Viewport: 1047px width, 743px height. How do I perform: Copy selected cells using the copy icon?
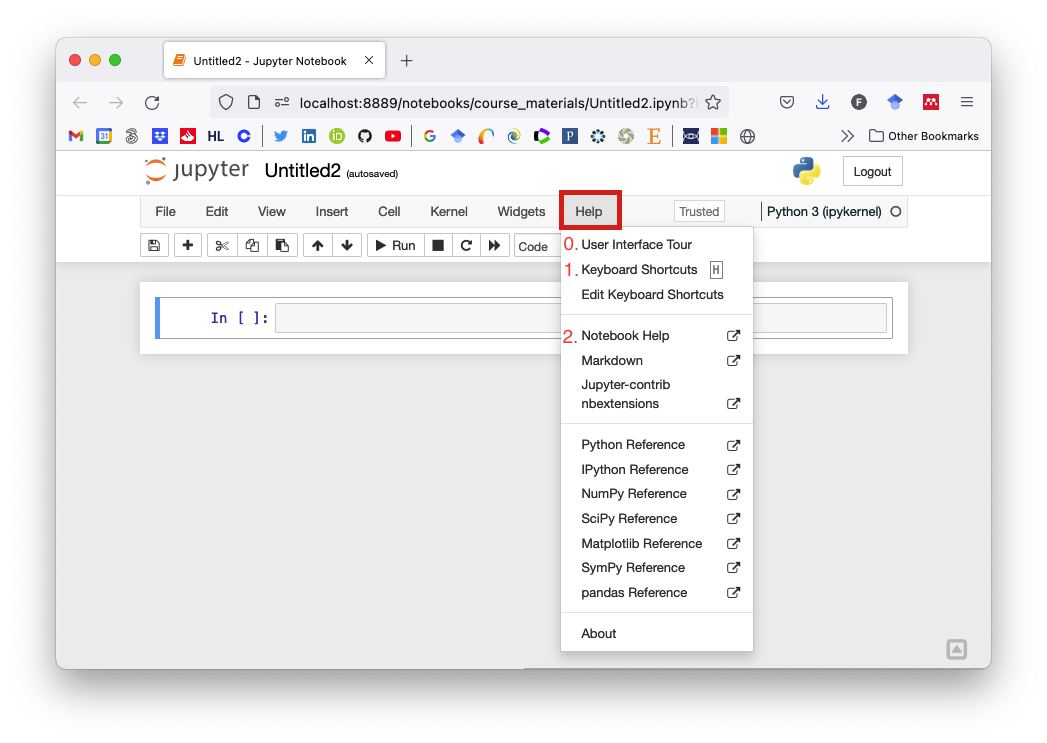252,246
